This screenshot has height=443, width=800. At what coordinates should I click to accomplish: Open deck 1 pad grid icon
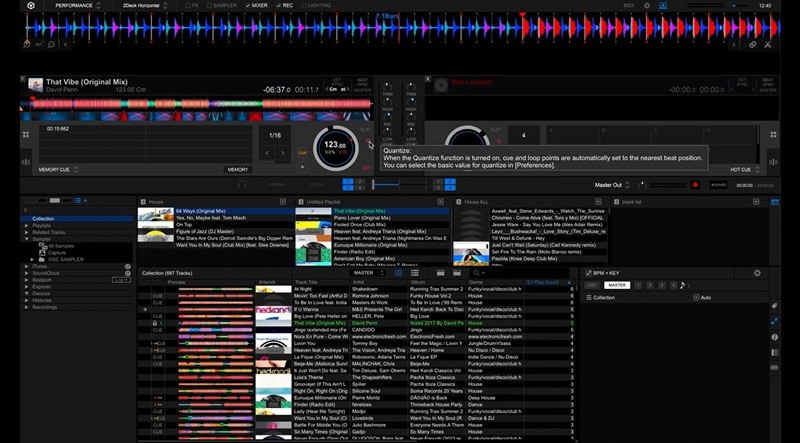[26, 135]
